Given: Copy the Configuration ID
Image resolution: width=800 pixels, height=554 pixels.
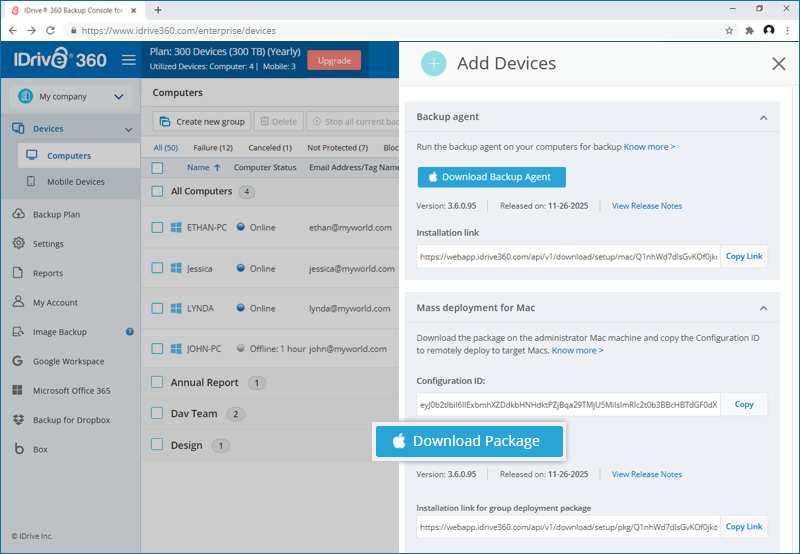Looking at the screenshot, I should click(x=744, y=404).
